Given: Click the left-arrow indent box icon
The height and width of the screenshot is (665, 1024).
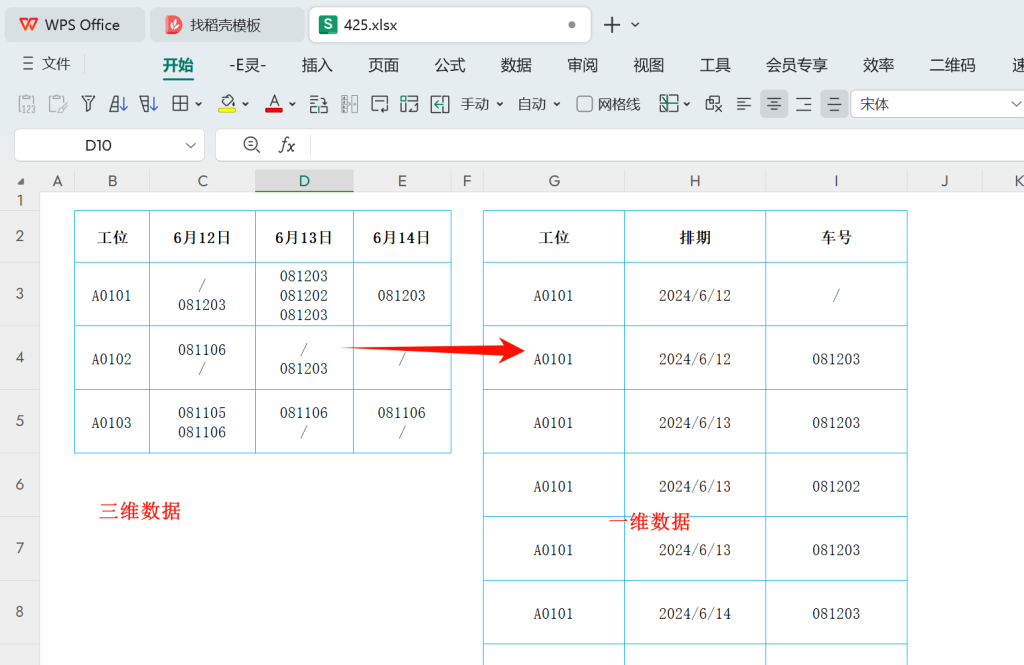Looking at the screenshot, I should pos(440,104).
